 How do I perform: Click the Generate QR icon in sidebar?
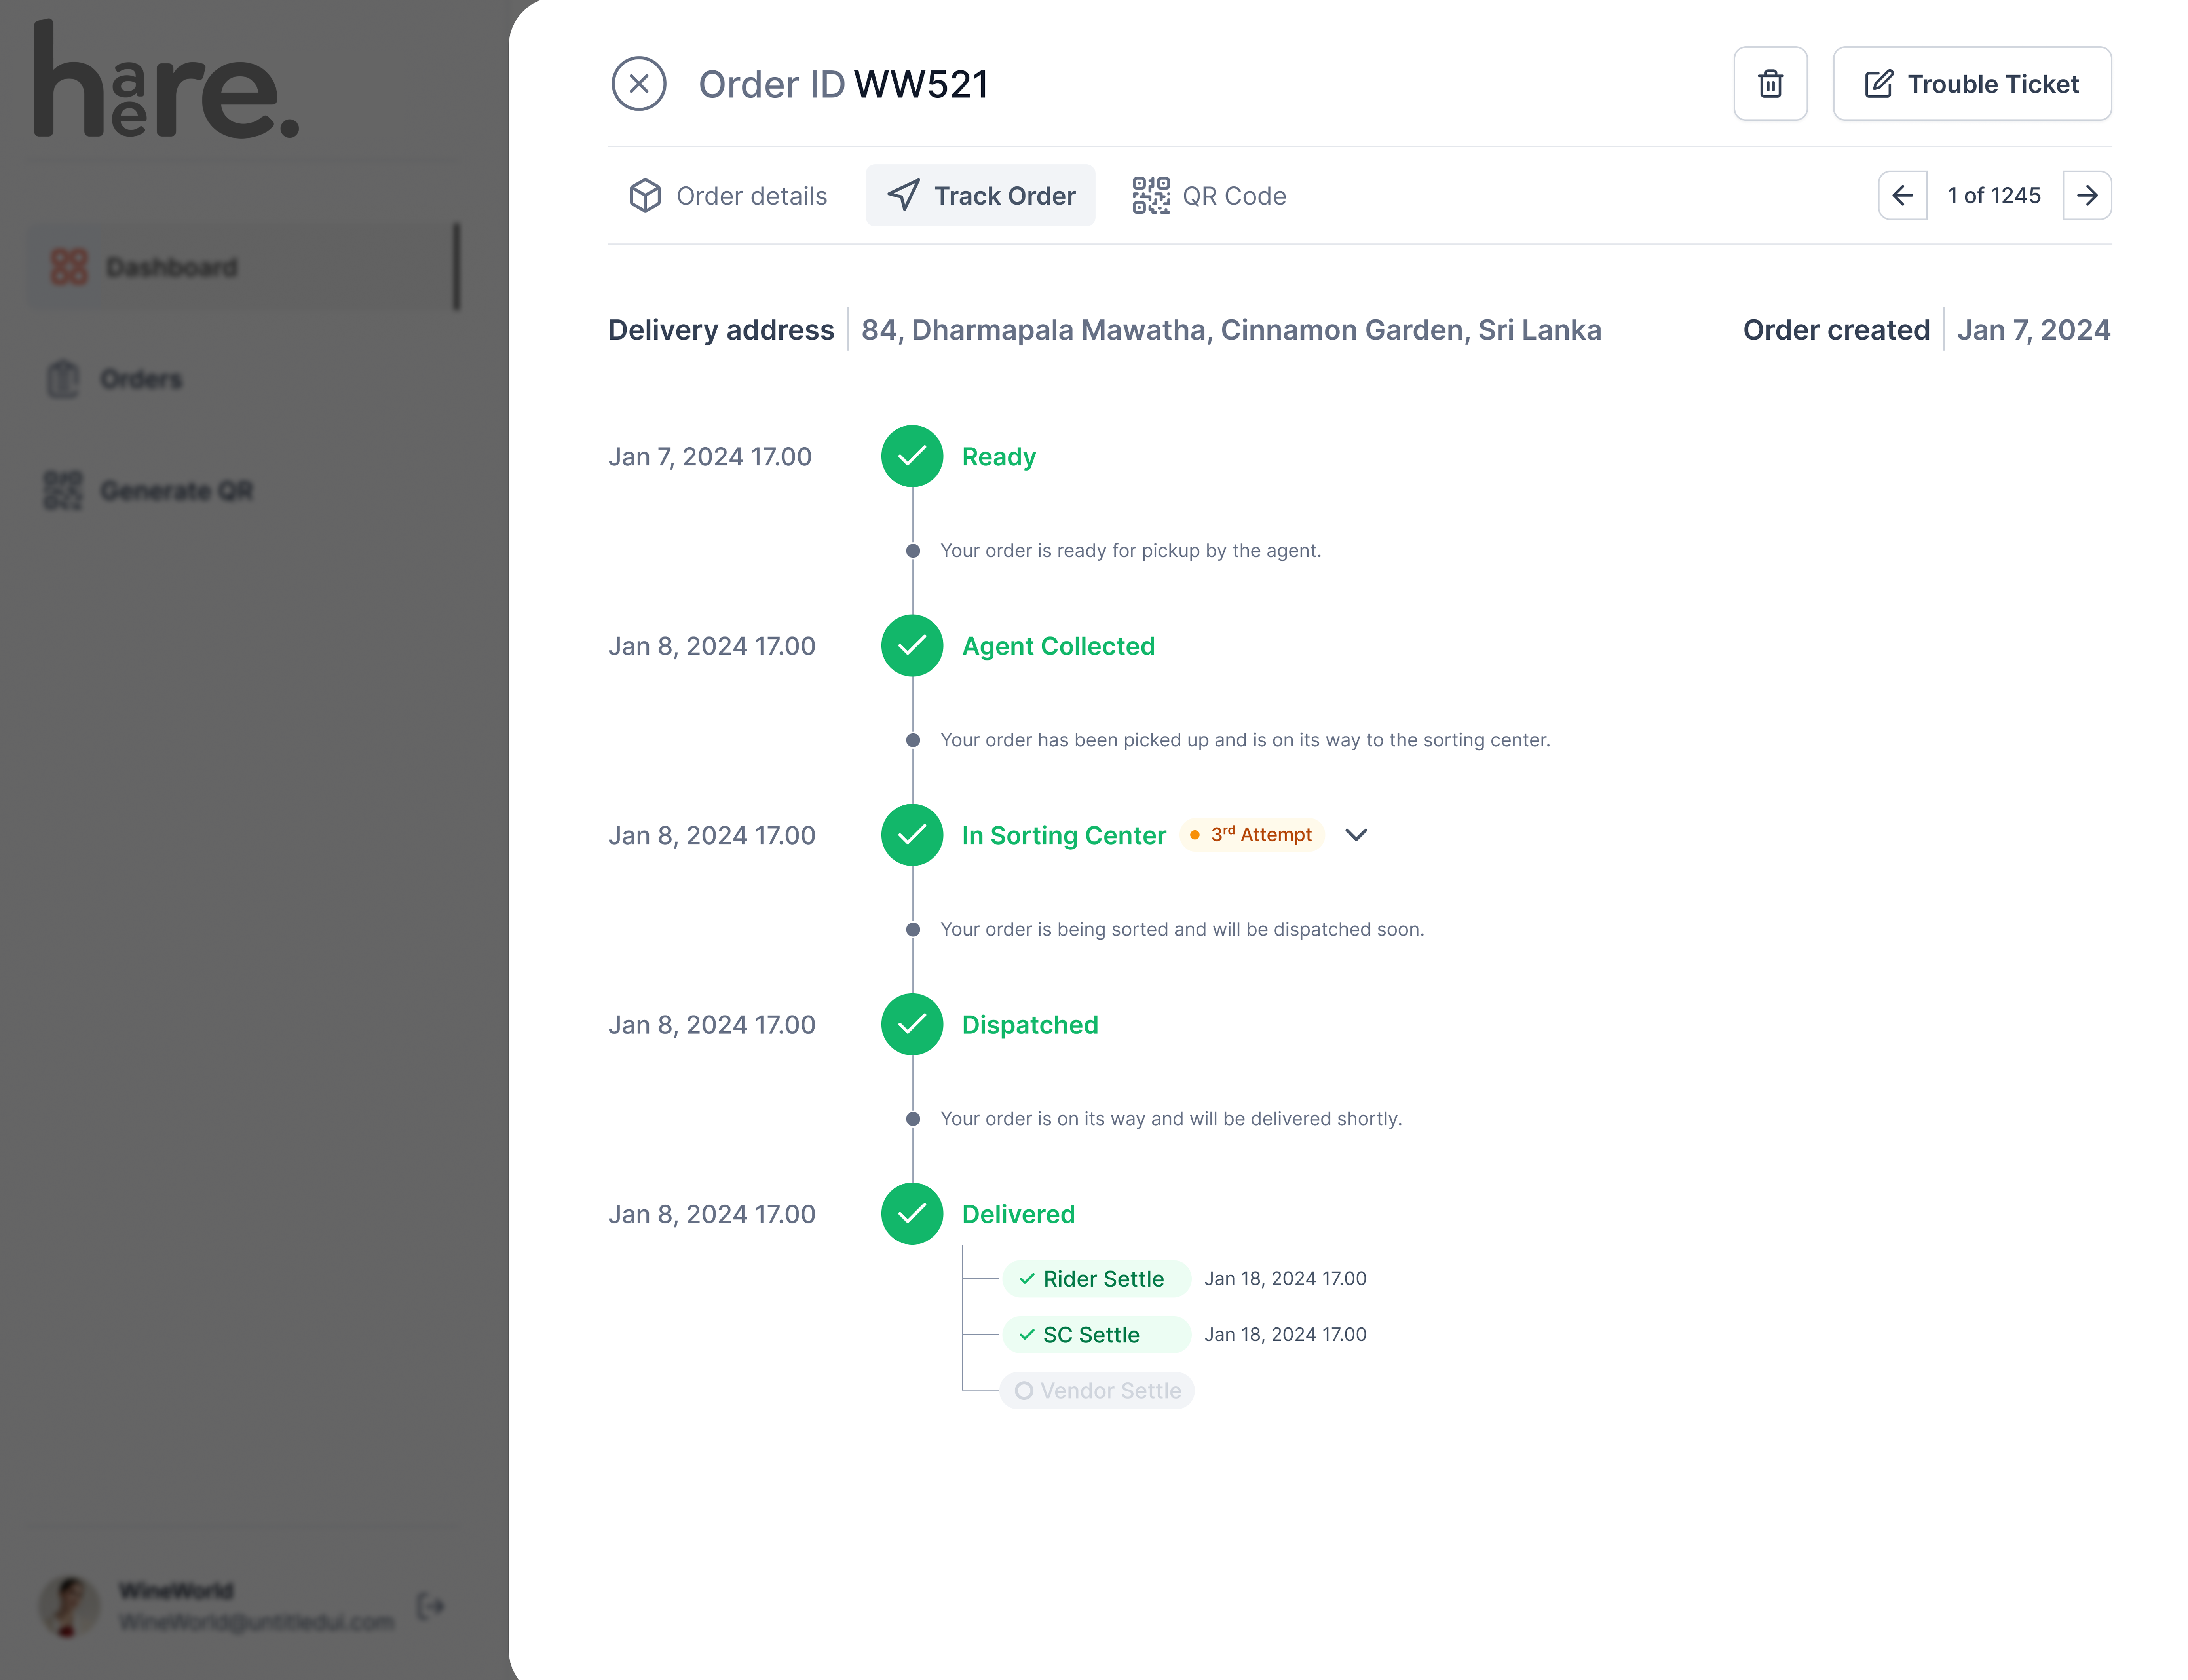(x=63, y=490)
